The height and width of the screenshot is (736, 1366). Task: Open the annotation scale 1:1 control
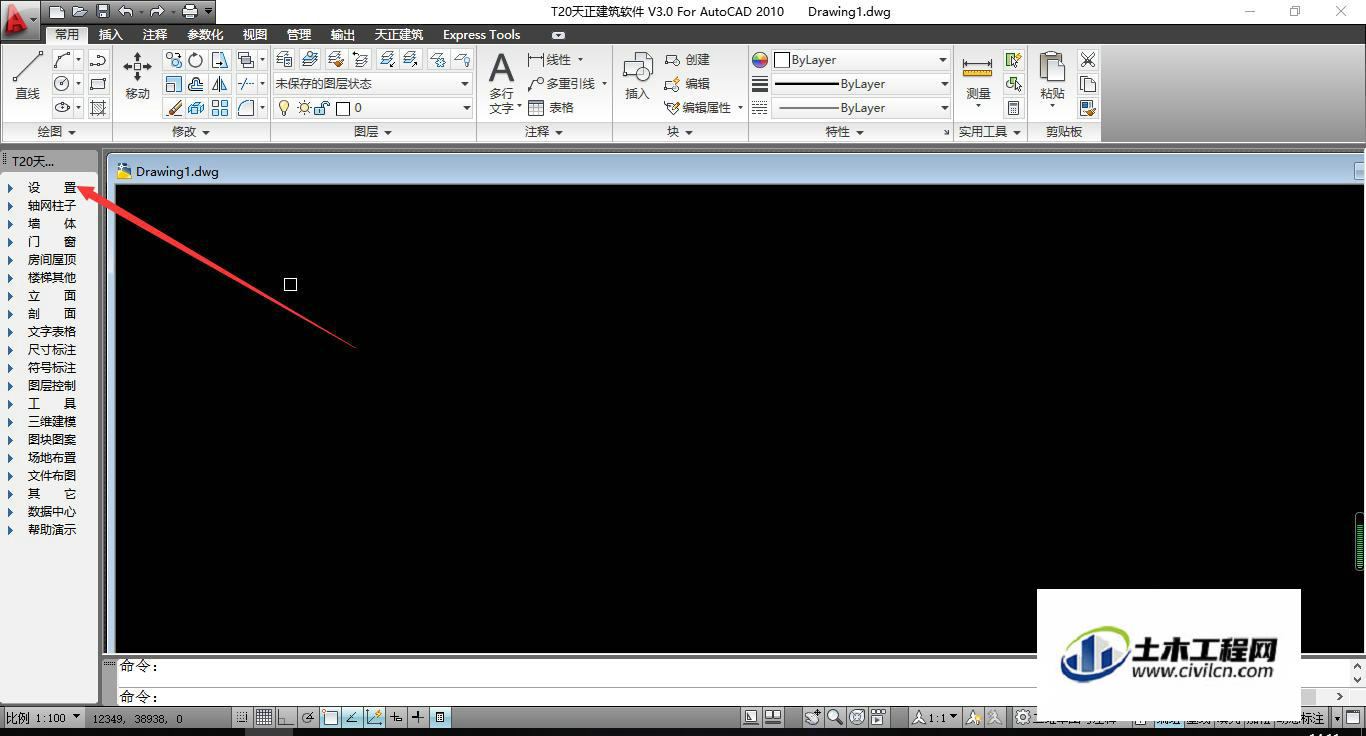point(934,717)
